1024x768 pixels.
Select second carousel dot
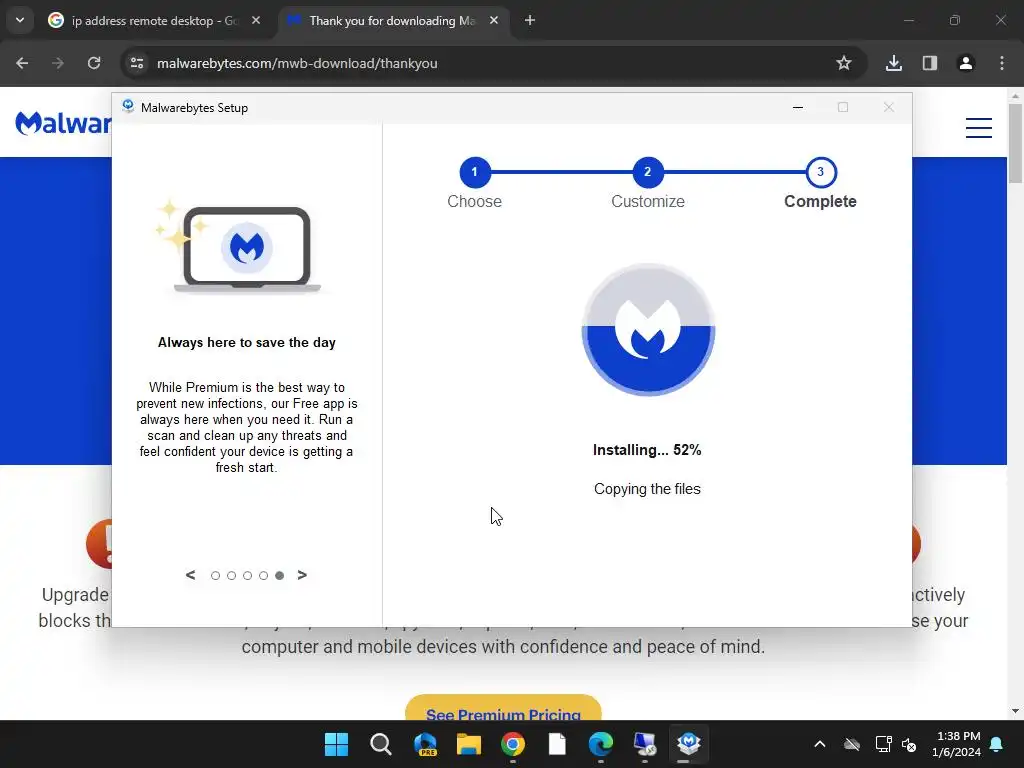[231, 575]
